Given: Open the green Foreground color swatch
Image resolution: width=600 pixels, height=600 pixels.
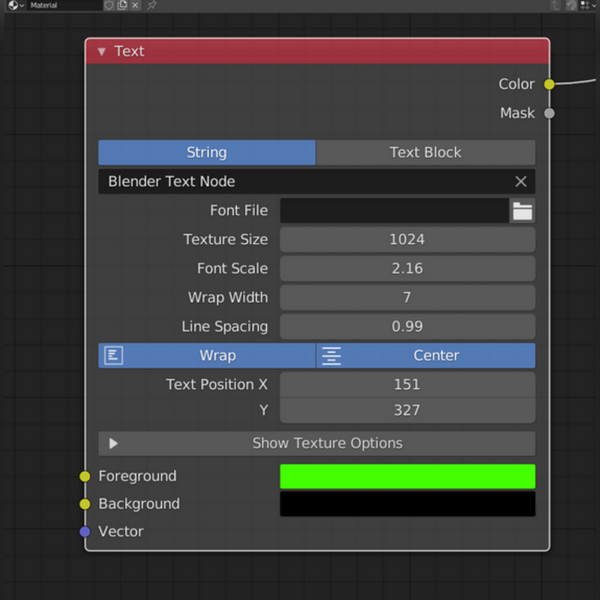Looking at the screenshot, I should coord(408,476).
